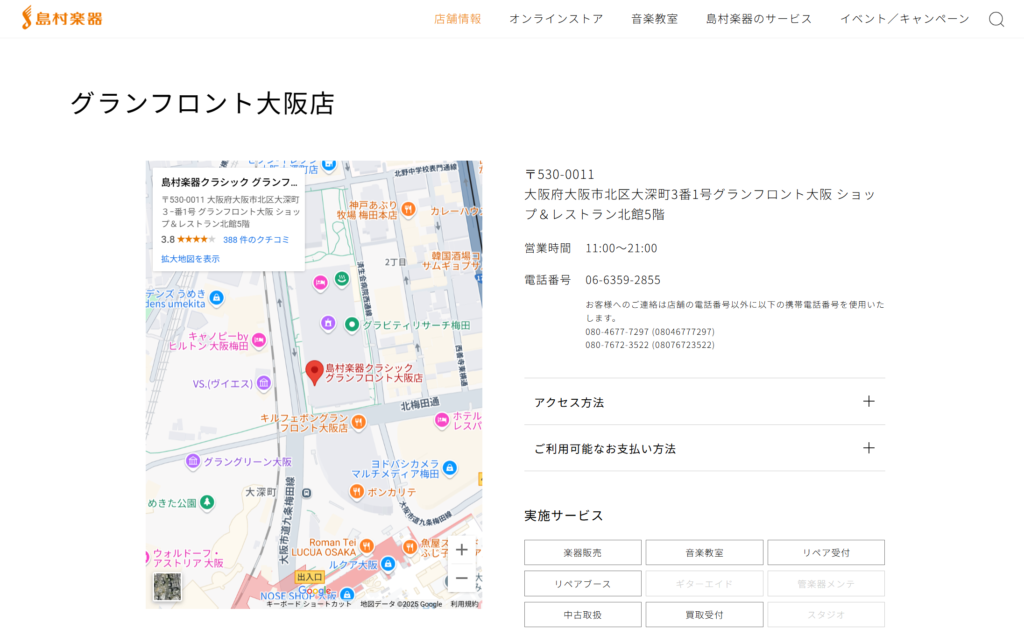Click the ウォルドーフ・アストリア hotel marker

(x=148, y=557)
